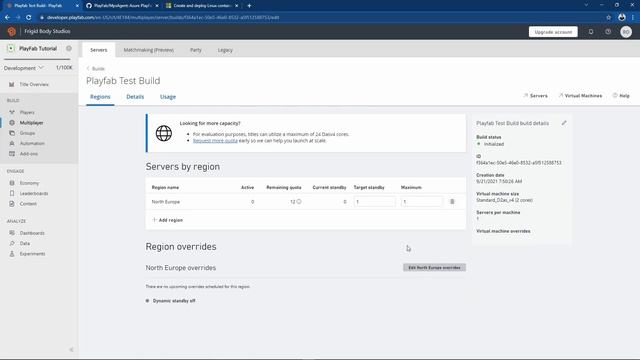
Task: Click Edit North Europe overrides button
Action: [434, 267]
